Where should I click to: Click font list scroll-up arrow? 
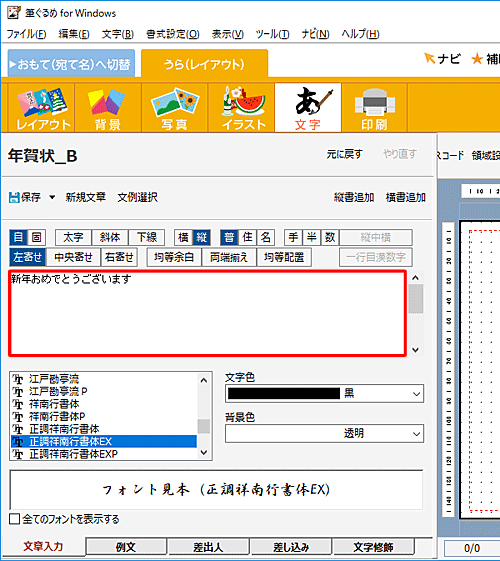[204, 380]
